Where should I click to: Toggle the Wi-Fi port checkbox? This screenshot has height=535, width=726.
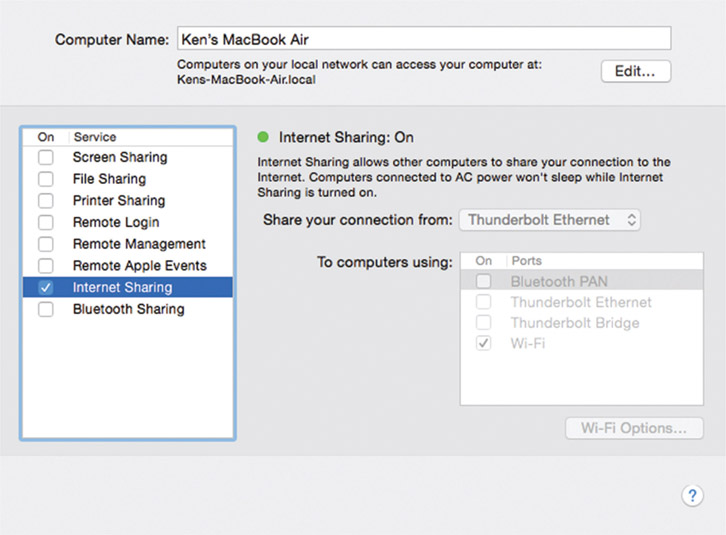[484, 344]
